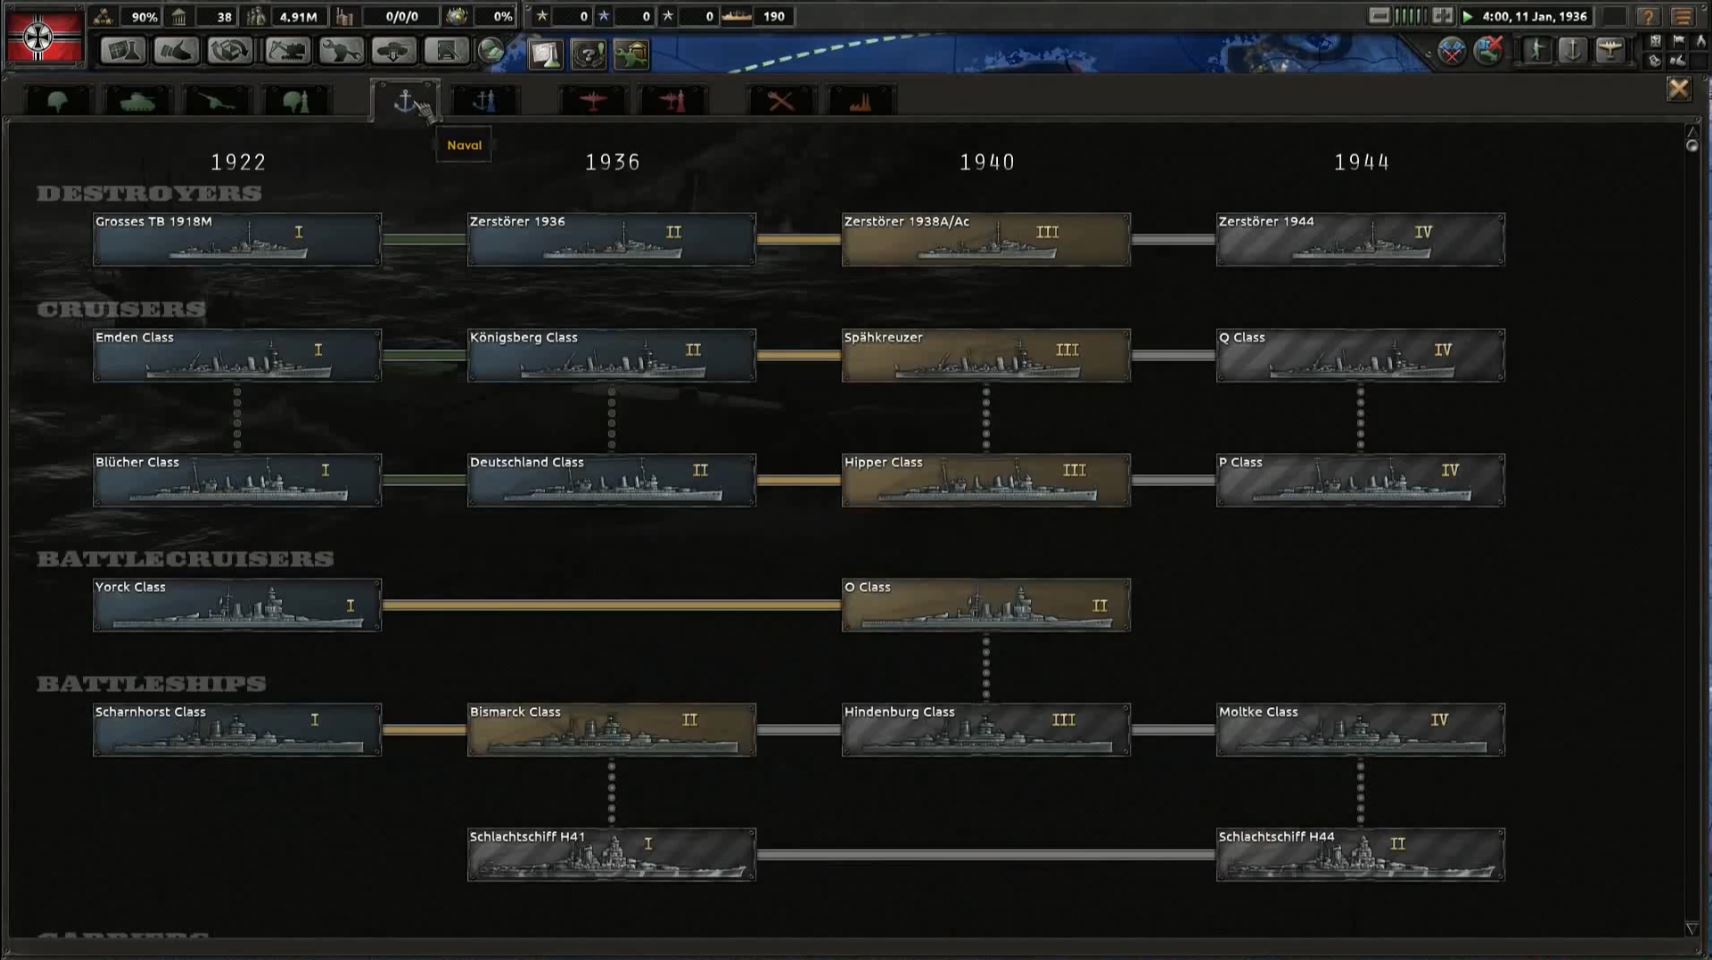Close the research panel with the X

(1678, 89)
